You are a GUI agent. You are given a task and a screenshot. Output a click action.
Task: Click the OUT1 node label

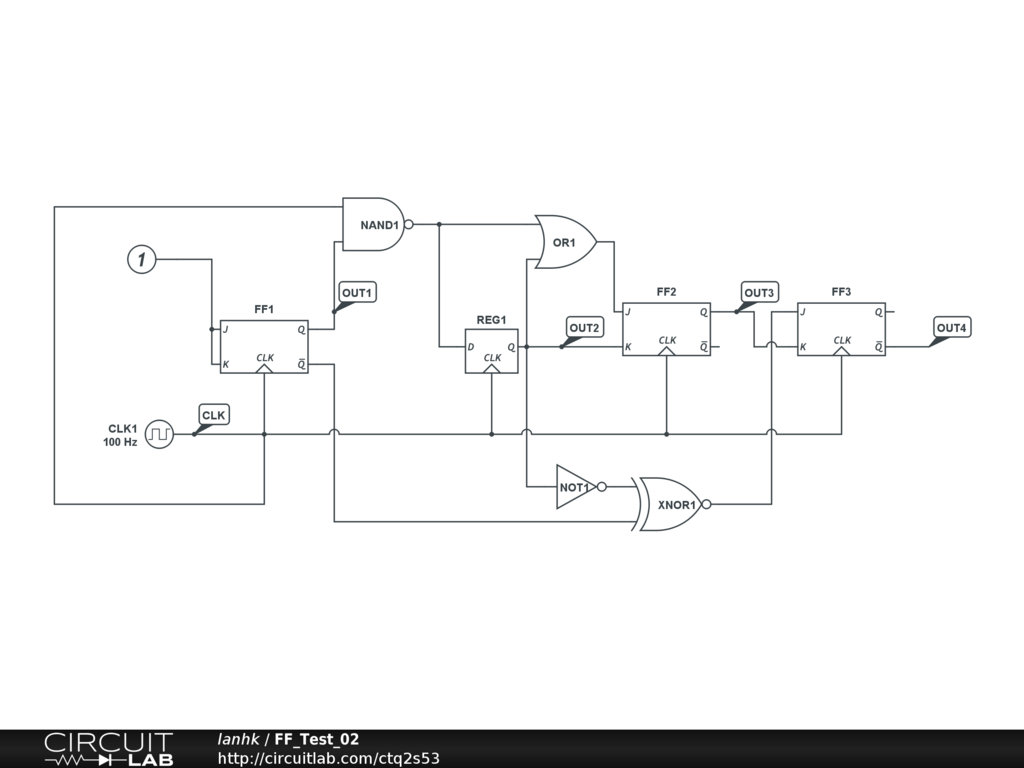[357, 293]
